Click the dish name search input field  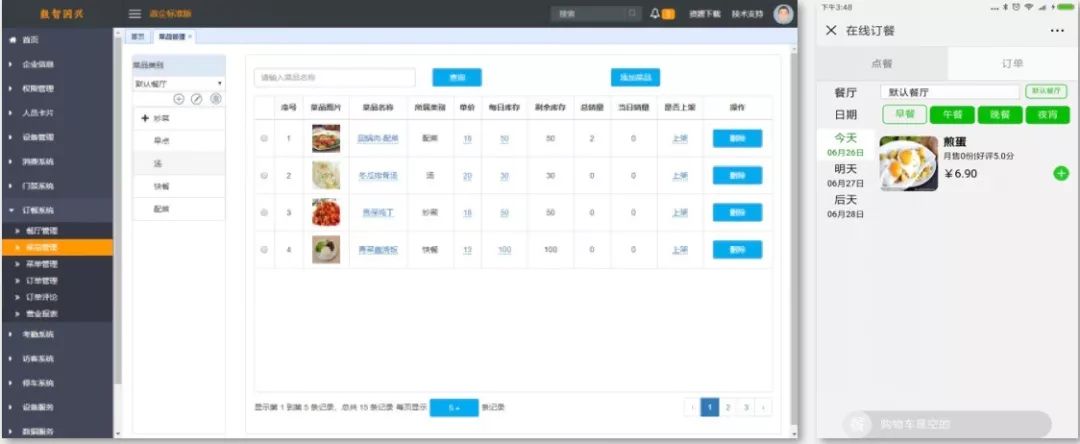pyautogui.click(x=335, y=77)
